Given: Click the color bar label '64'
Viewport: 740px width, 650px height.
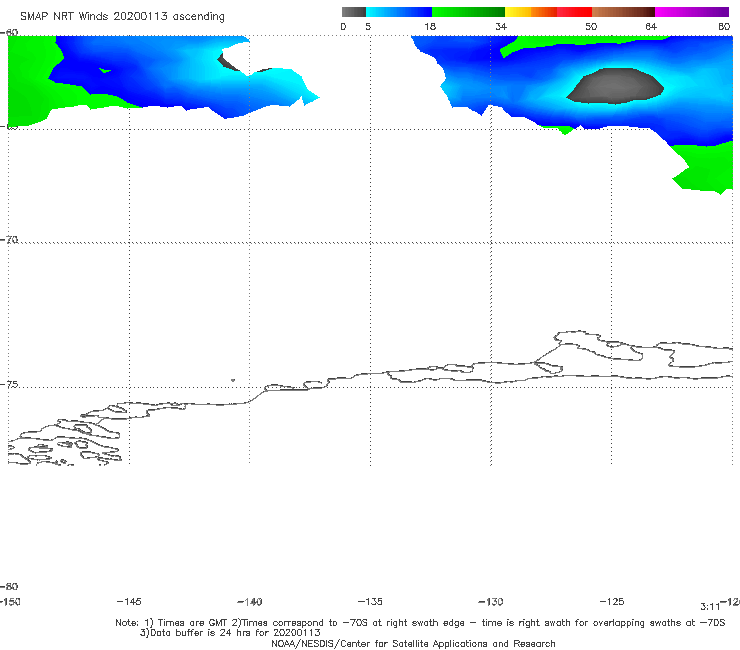Looking at the screenshot, I should (x=651, y=27).
